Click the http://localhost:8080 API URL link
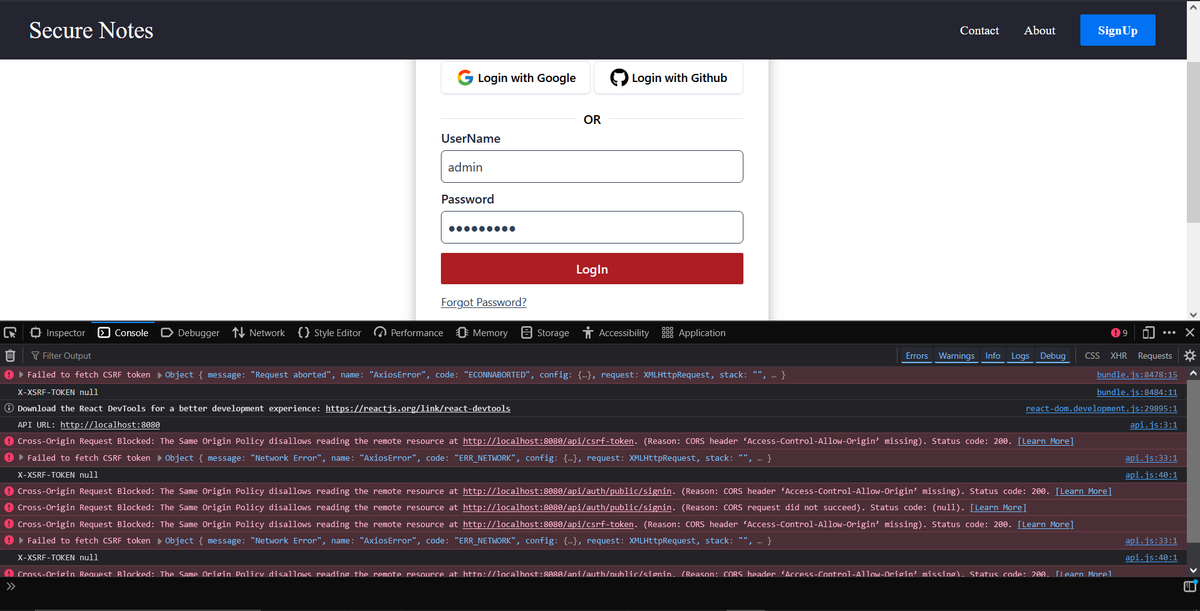The image size is (1200, 611). coord(110,425)
